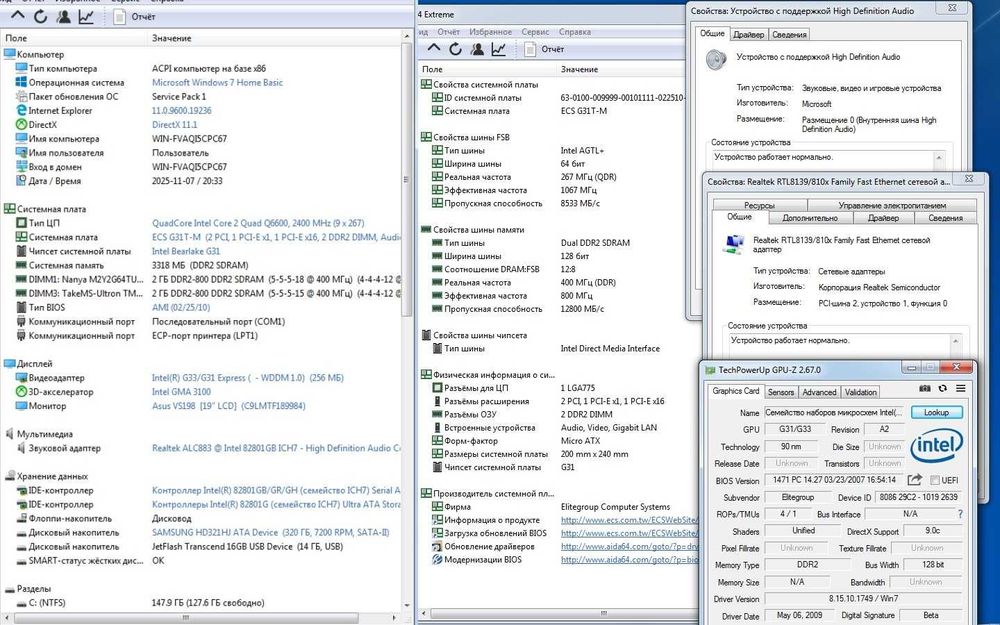Open Дополнительно tab in Realtek dialog
The width and height of the screenshot is (1000, 625).
pos(809,218)
